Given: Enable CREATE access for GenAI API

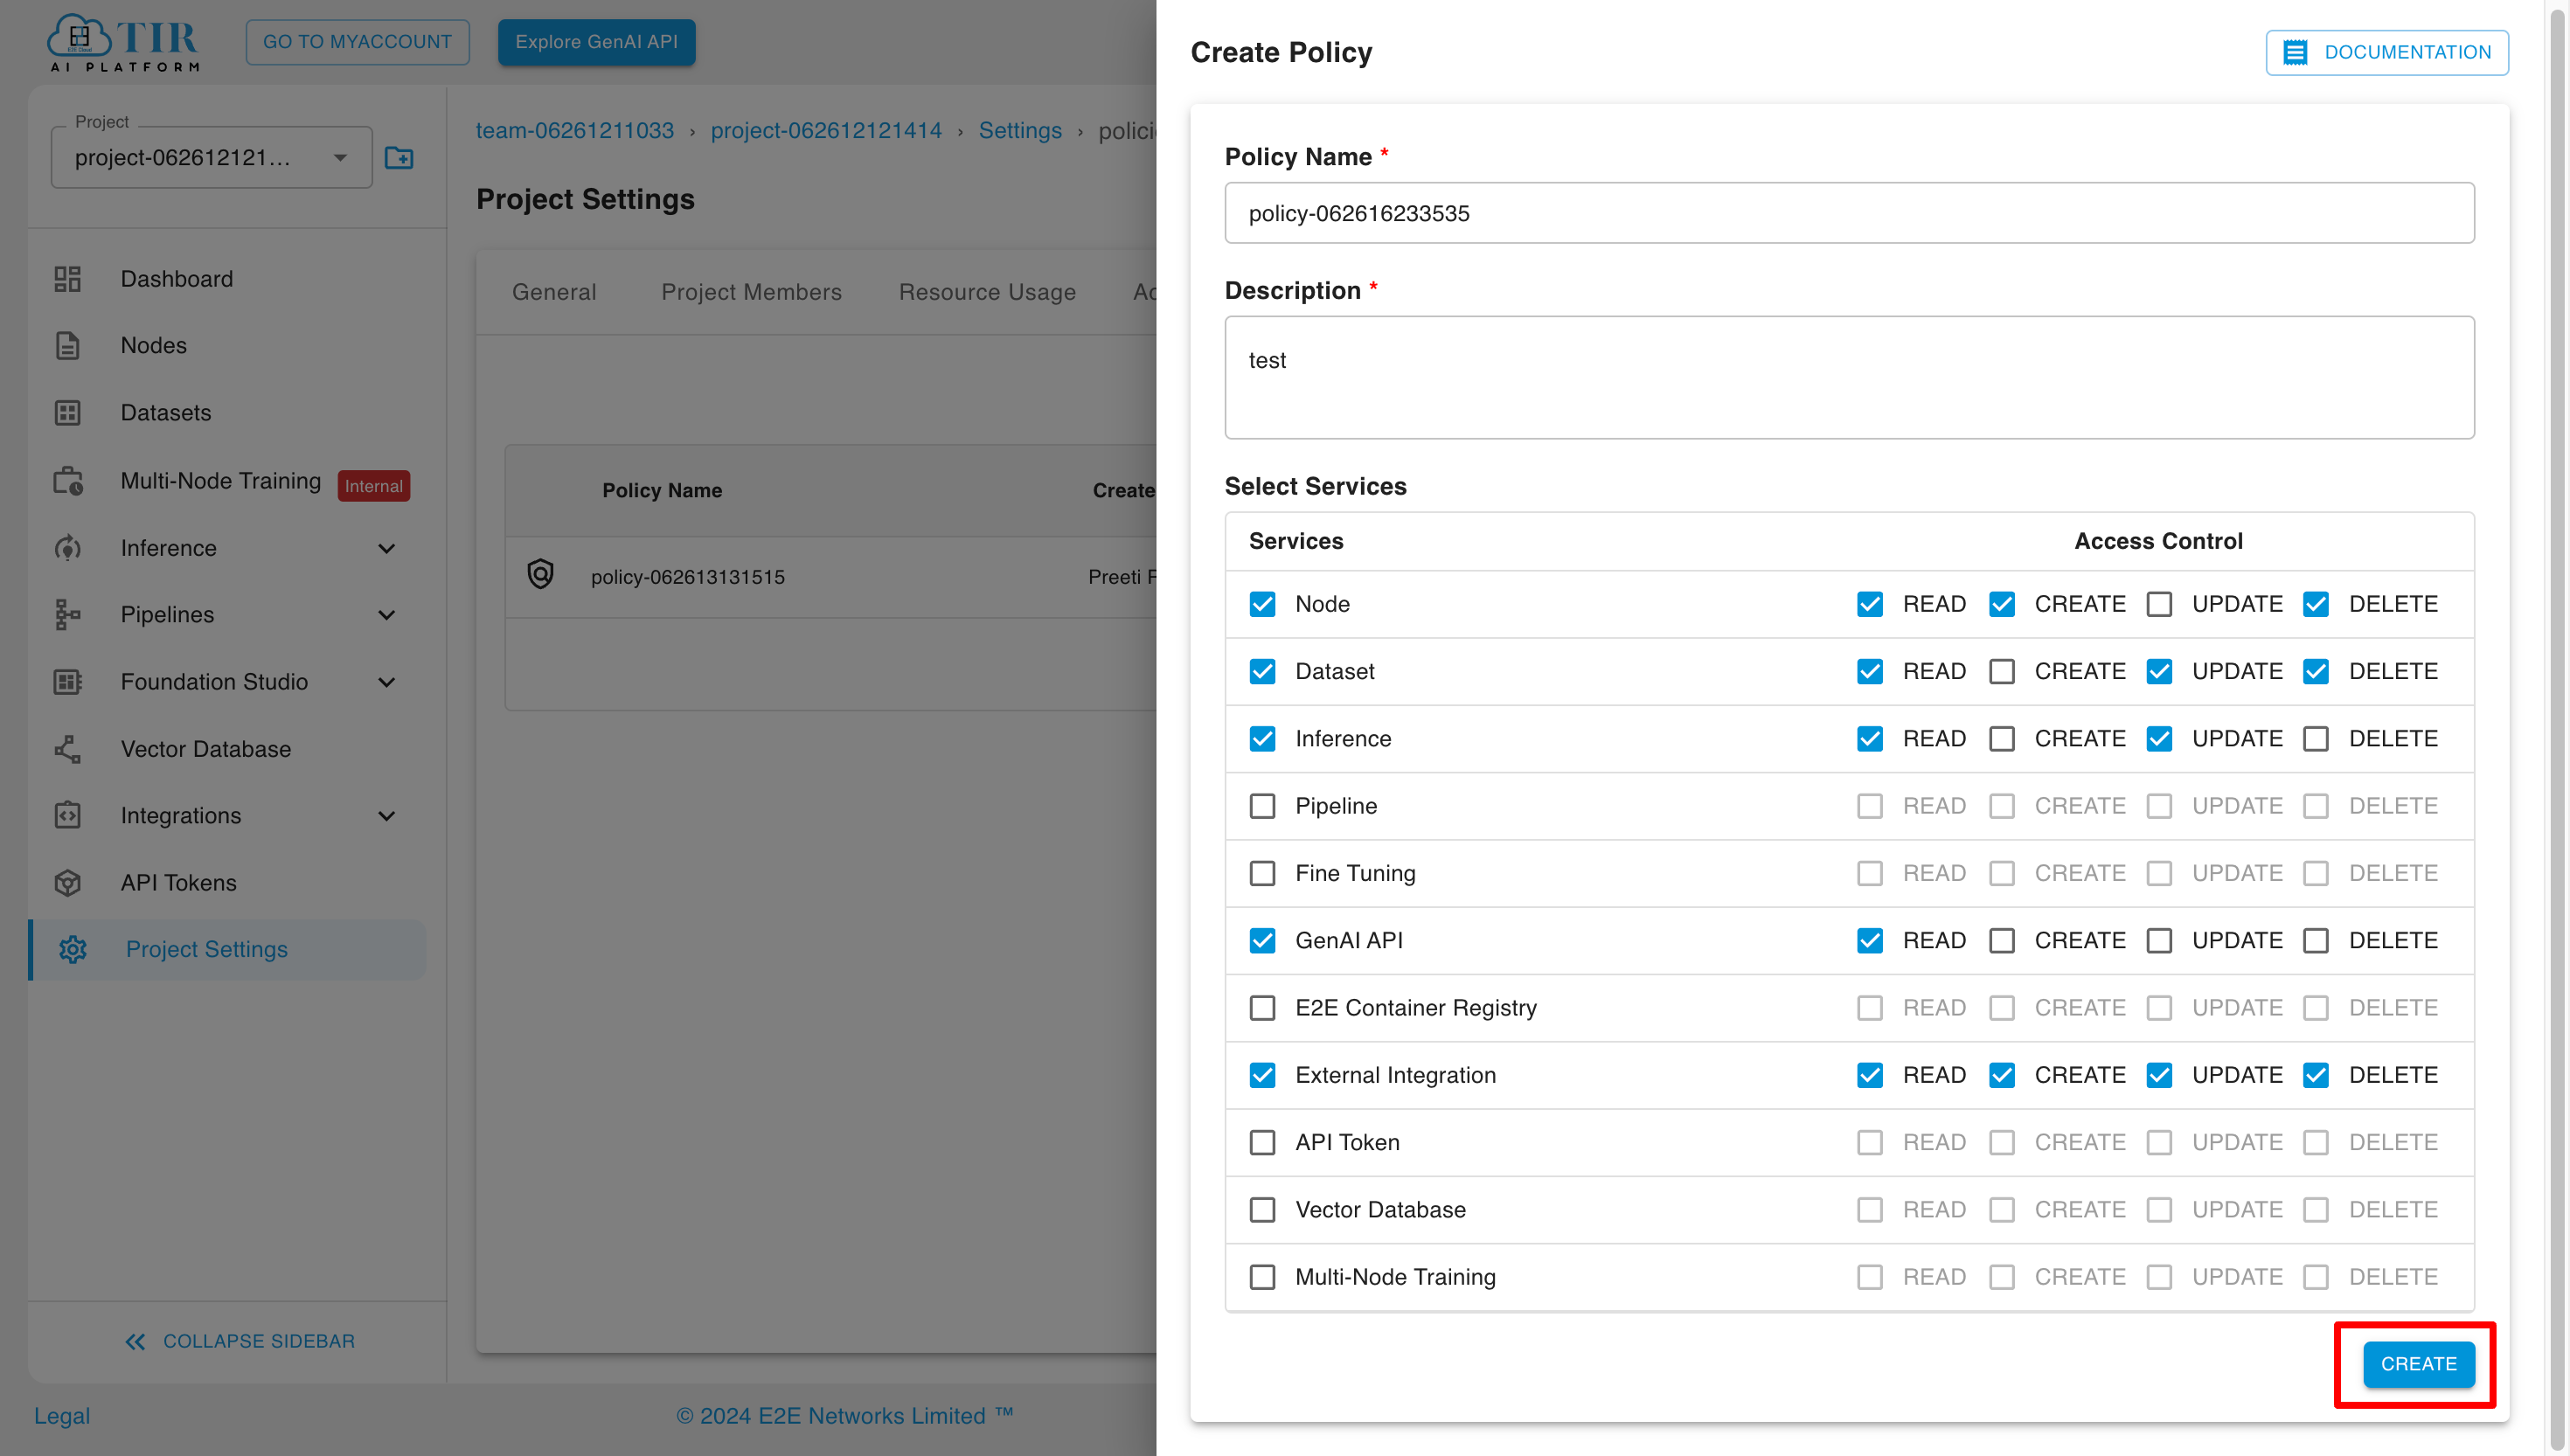Looking at the screenshot, I should [2002, 941].
